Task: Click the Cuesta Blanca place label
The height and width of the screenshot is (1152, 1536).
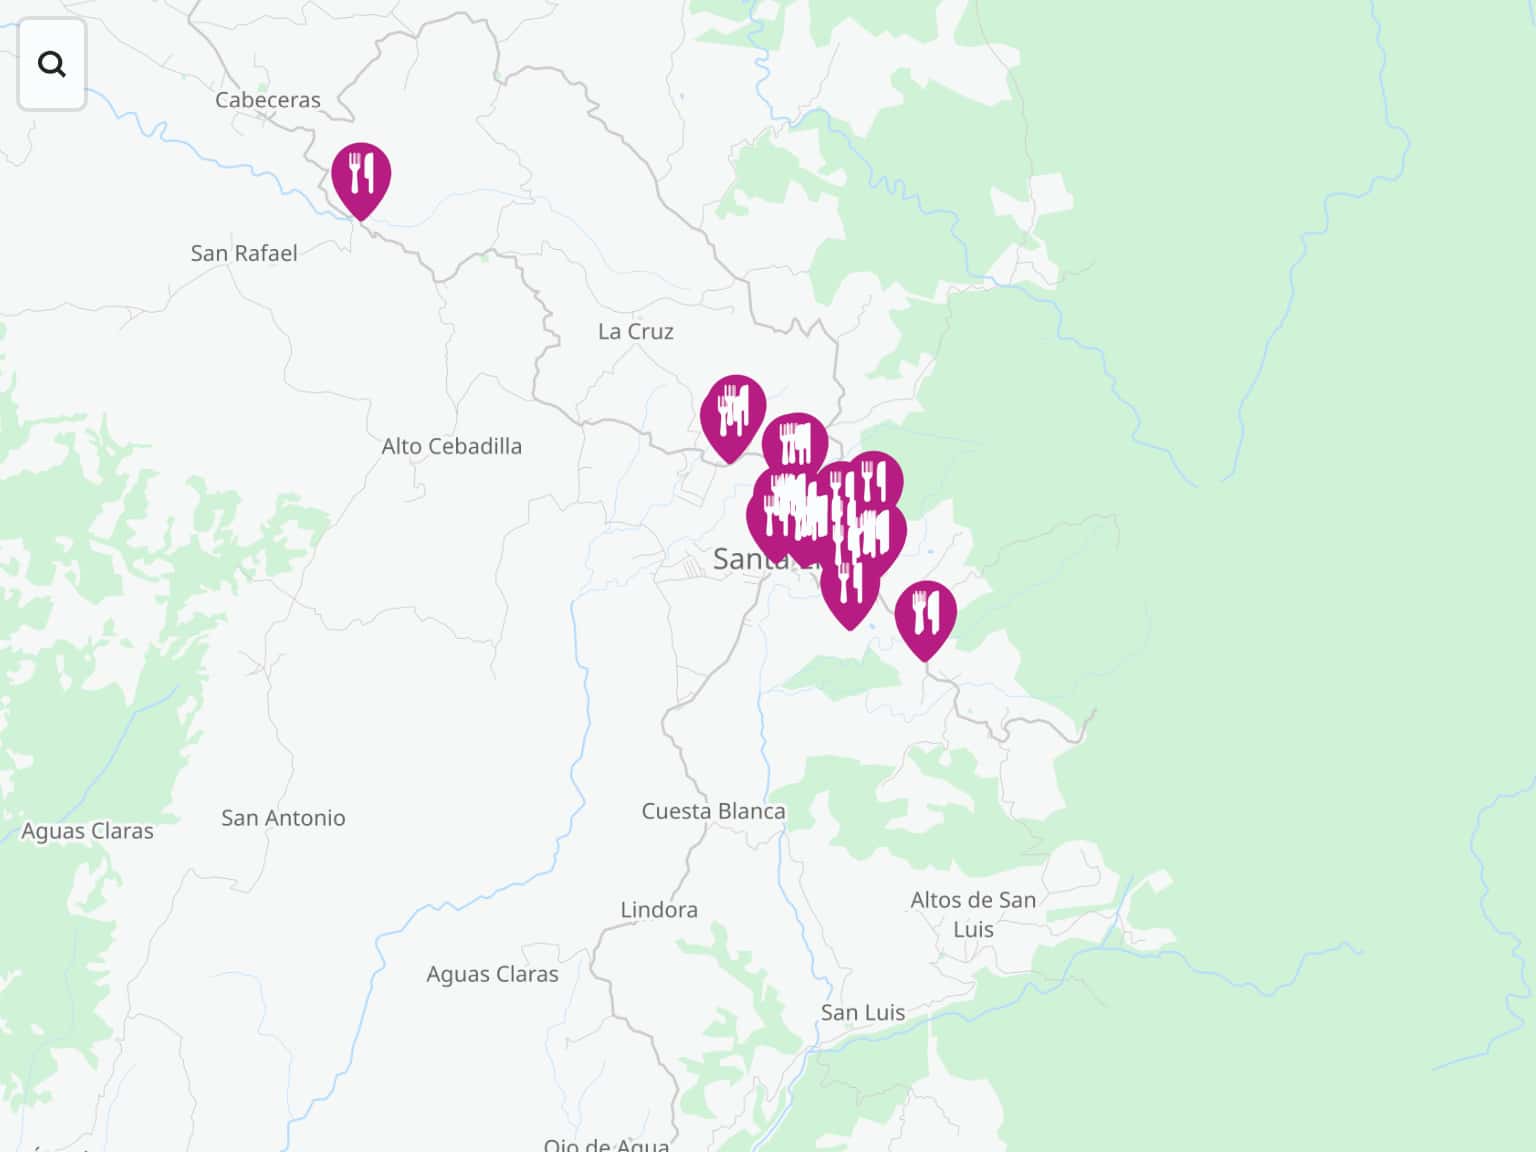Action: pyautogui.click(x=713, y=811)
